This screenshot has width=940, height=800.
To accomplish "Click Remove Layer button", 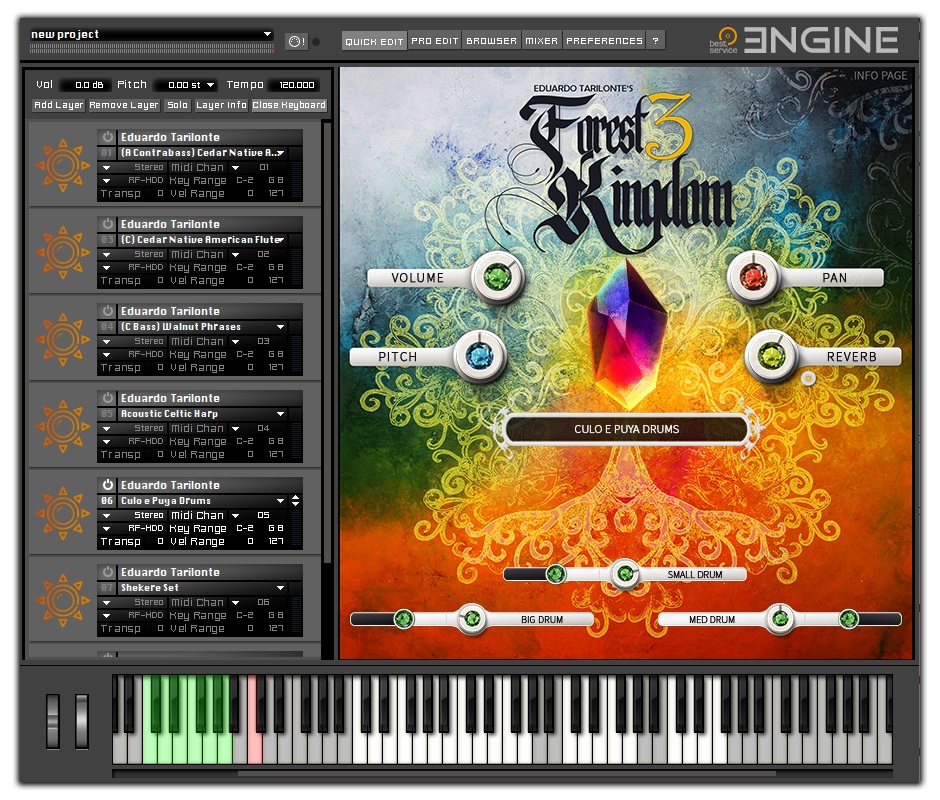I will tap(124, 105).
